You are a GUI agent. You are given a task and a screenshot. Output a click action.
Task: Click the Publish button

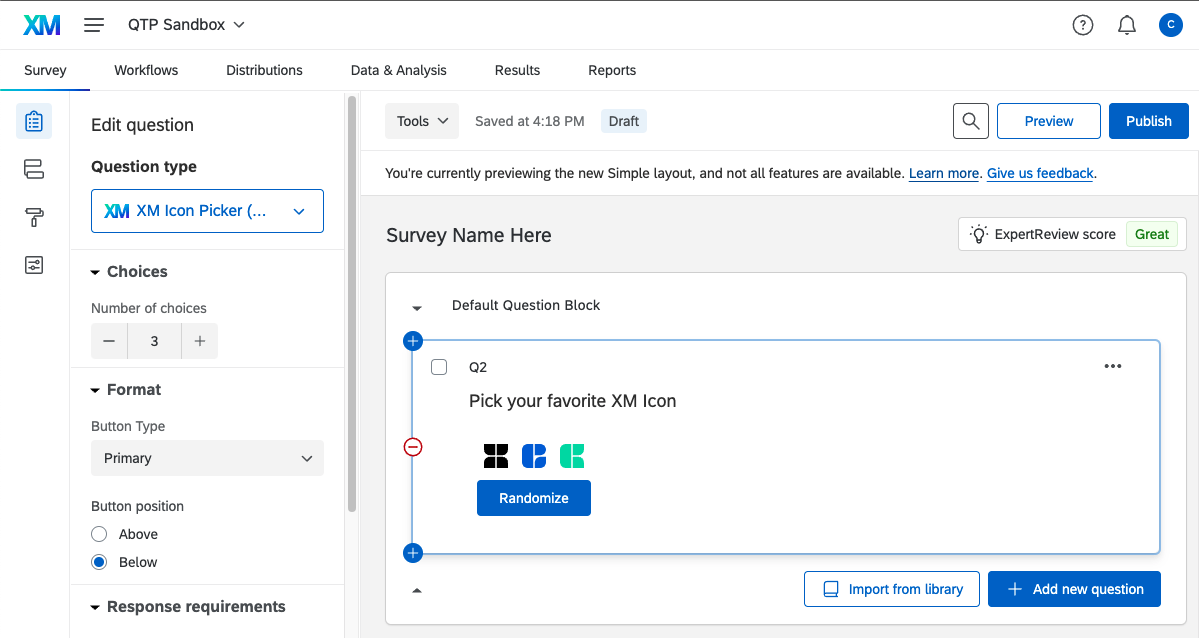(x=1149, y=121)
